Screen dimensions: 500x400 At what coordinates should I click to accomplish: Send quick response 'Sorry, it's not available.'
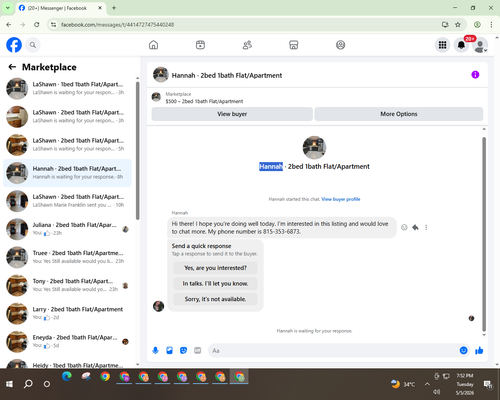click(x=215, y=299)
